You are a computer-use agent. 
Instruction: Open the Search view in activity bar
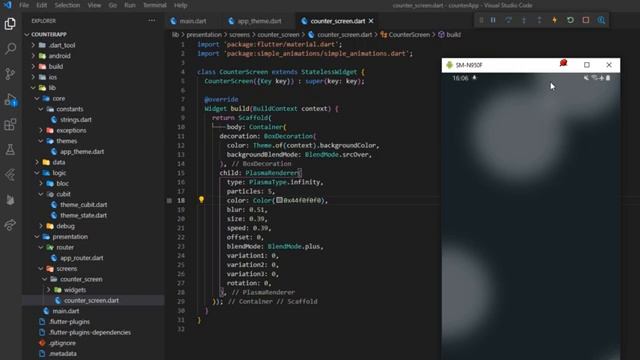[10, 49]
